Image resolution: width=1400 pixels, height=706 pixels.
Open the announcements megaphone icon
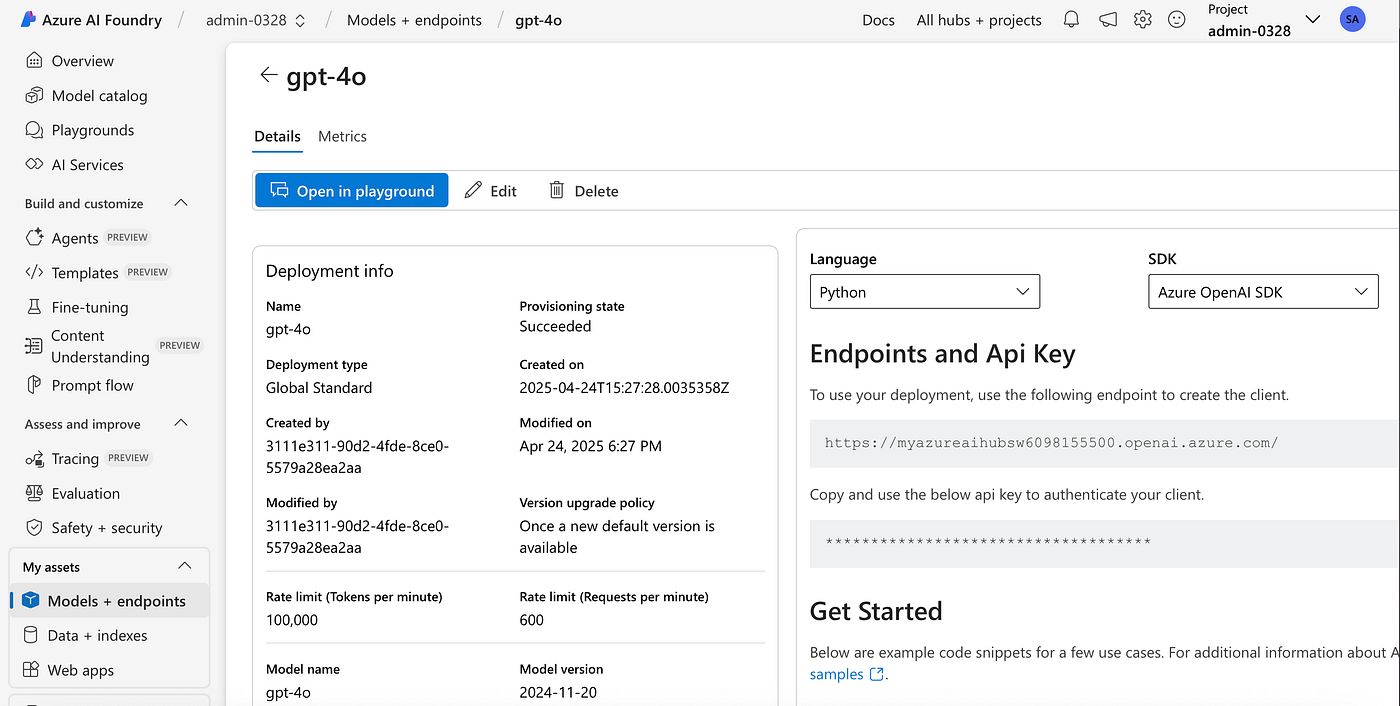pos(1107,20)
